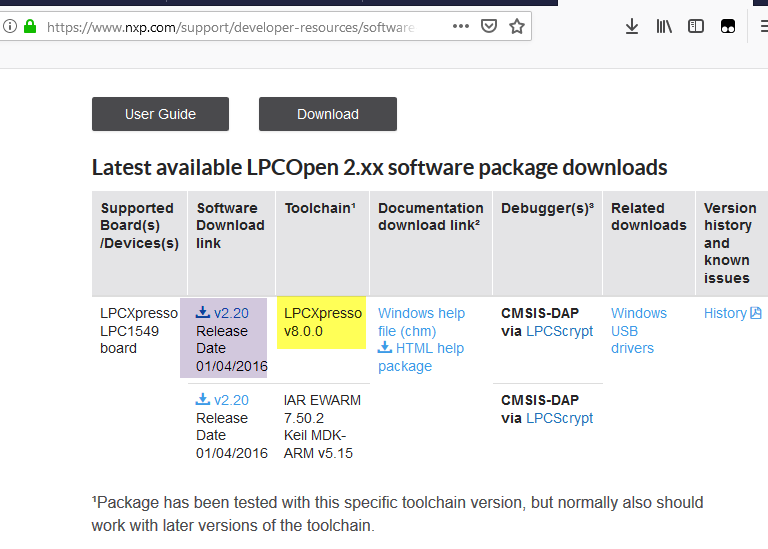Image resolution: width=768 pixels, height=549 pixels.
Task: Click the Latest available LPCOpen 2.xx heading
Action: (379, 167)
